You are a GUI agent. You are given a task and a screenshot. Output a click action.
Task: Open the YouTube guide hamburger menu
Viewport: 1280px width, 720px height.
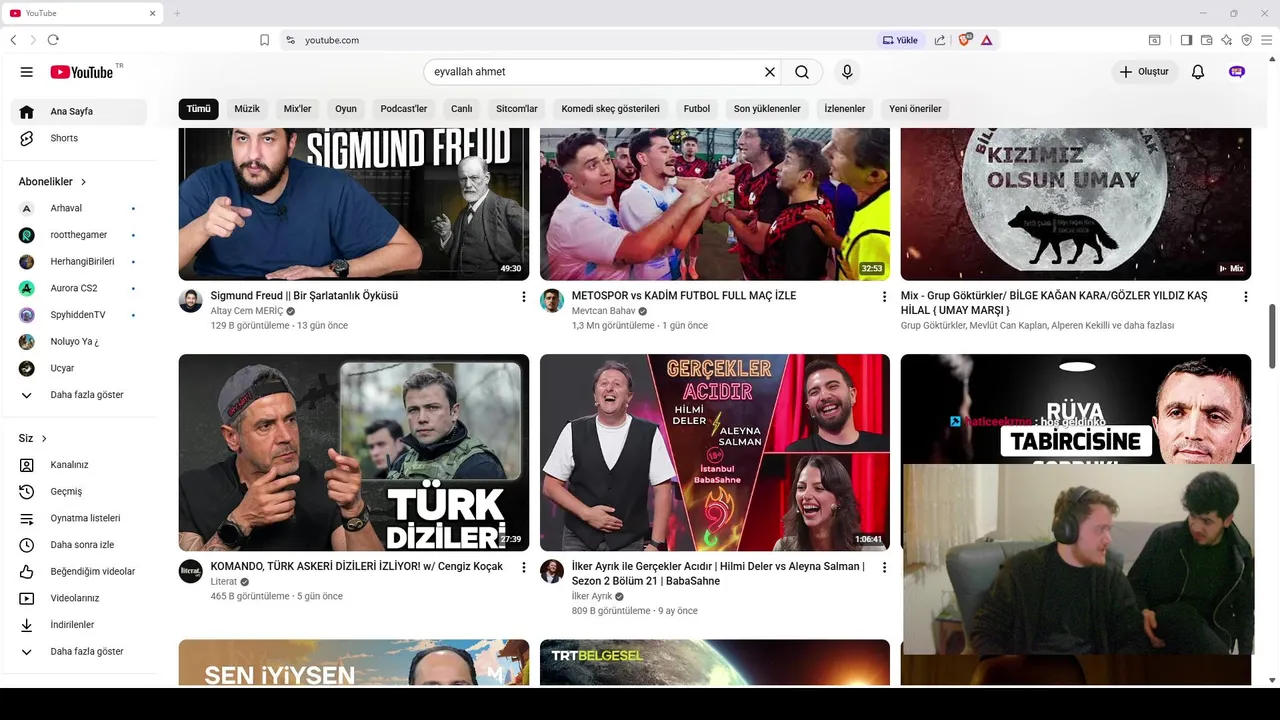(27, 72)
